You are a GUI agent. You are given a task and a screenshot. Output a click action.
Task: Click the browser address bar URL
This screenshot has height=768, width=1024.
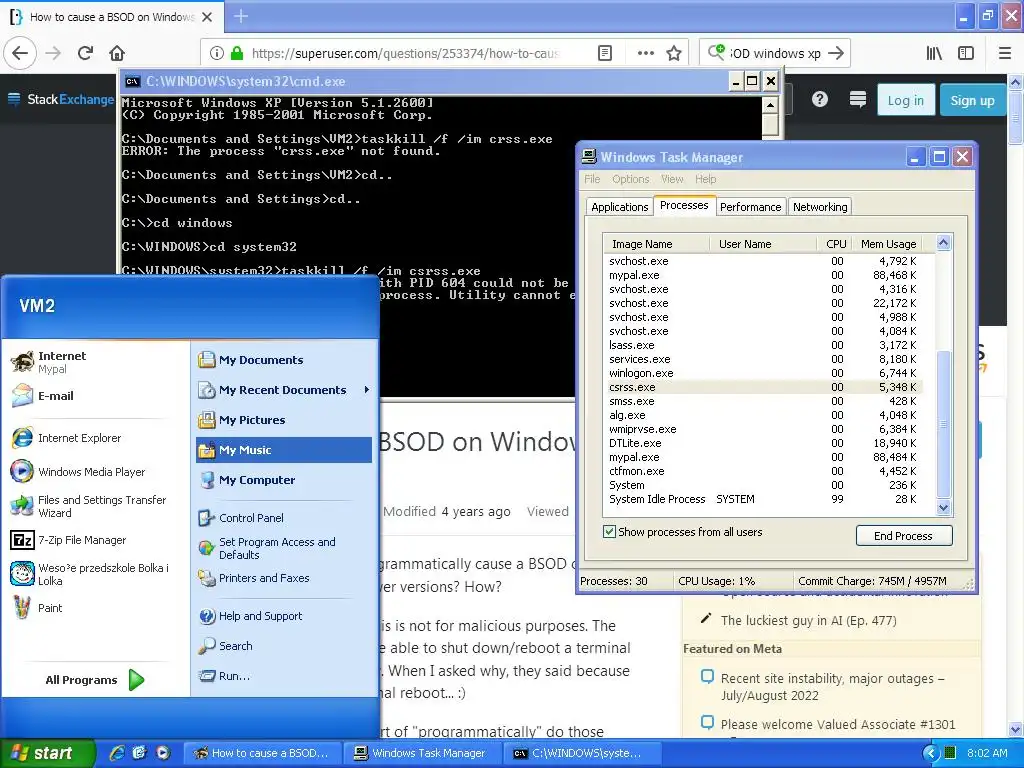405,53
